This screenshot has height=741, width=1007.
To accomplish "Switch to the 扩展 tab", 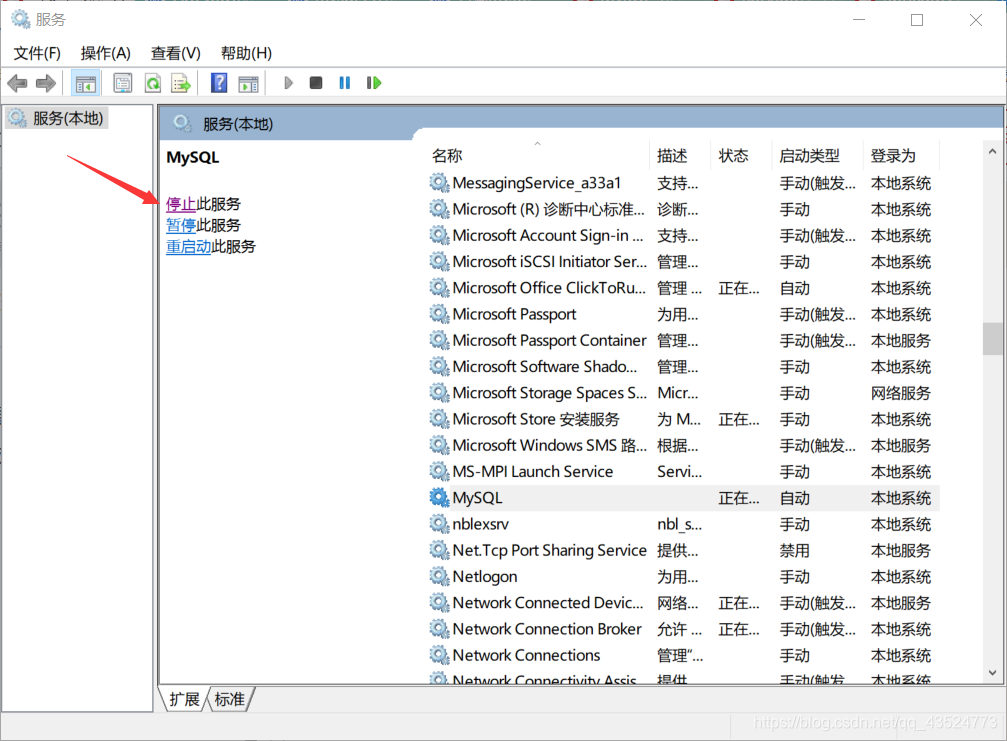I will tap(184, 699).
